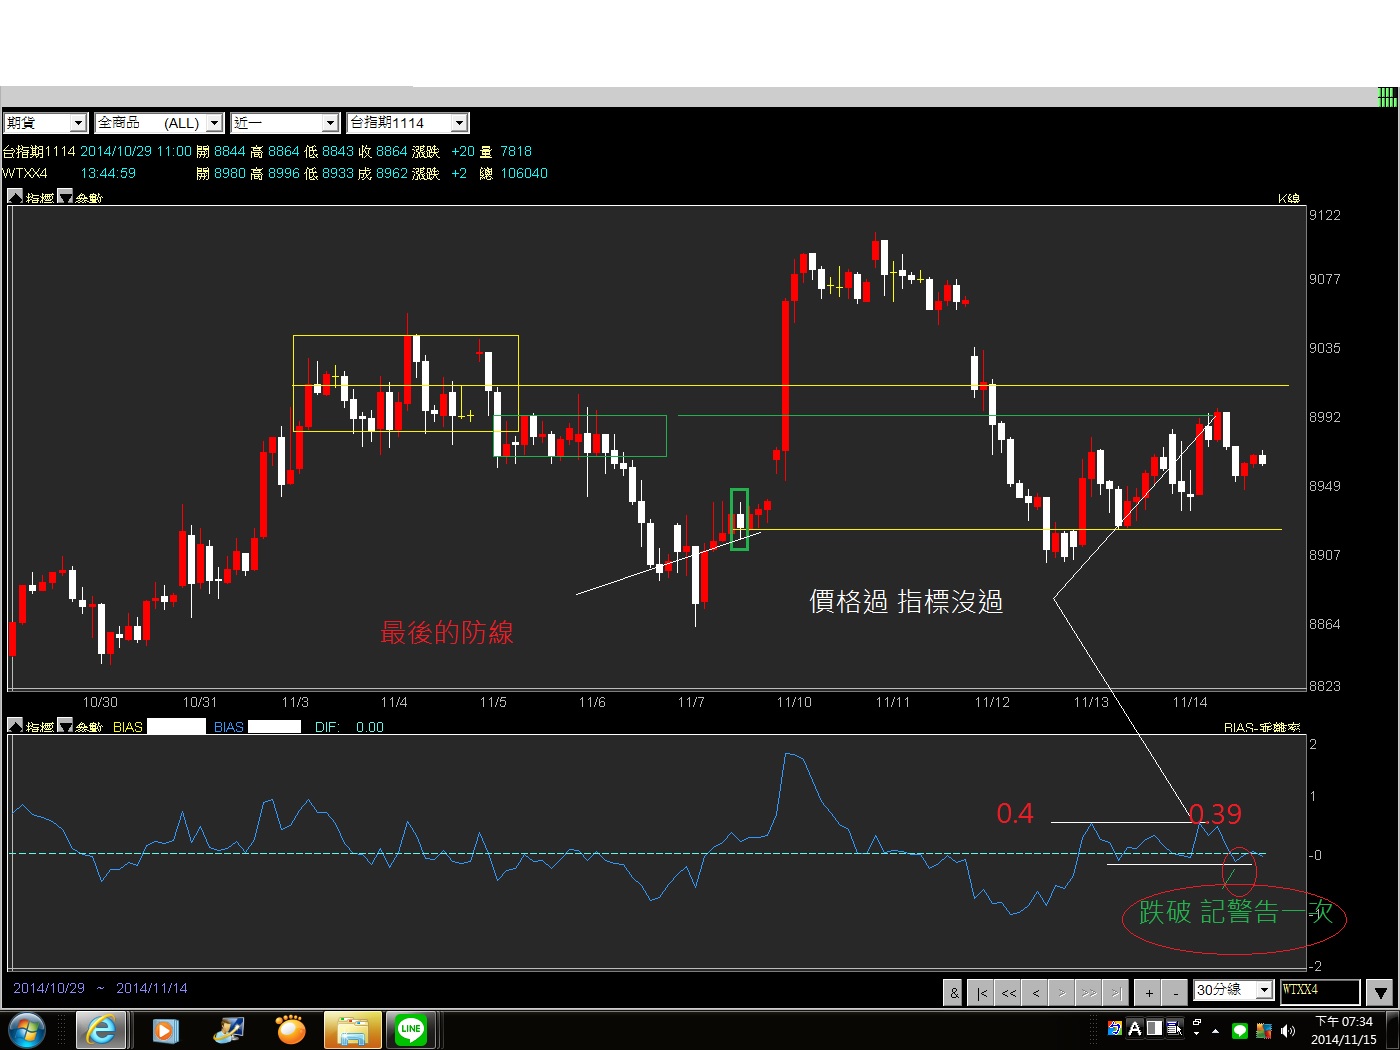Zoom out chart with - button

click(x=1176, y=992)
